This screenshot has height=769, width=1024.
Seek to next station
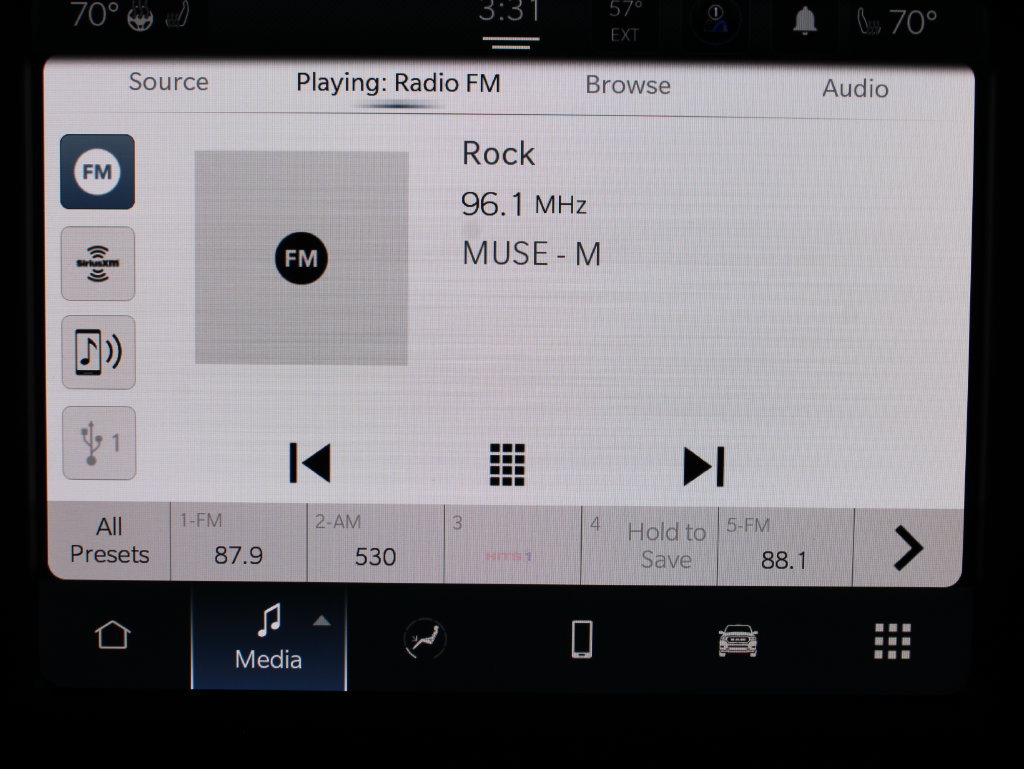[x=703, y=466]
